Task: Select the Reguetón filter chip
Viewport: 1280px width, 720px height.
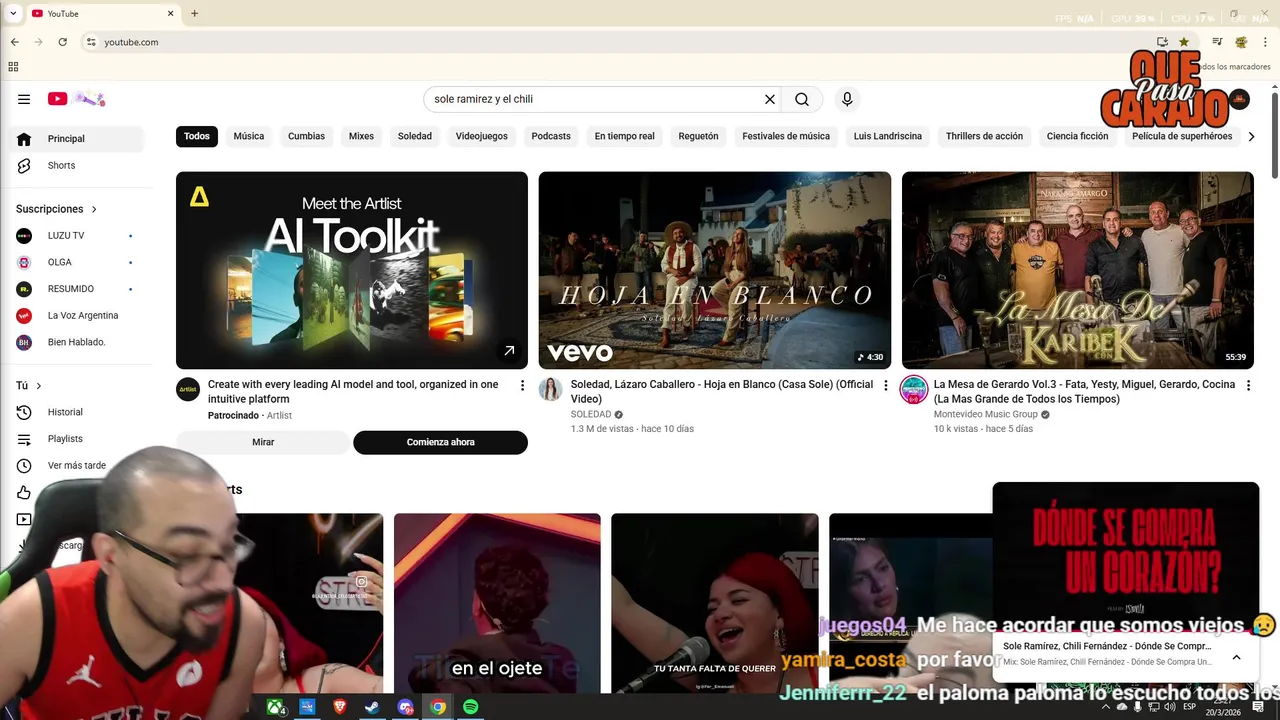Action: point(698,136)
